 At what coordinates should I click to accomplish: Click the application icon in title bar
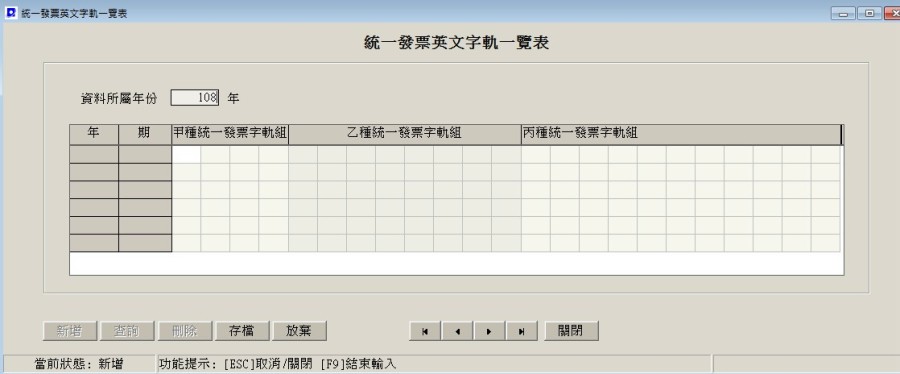[10, 13]
